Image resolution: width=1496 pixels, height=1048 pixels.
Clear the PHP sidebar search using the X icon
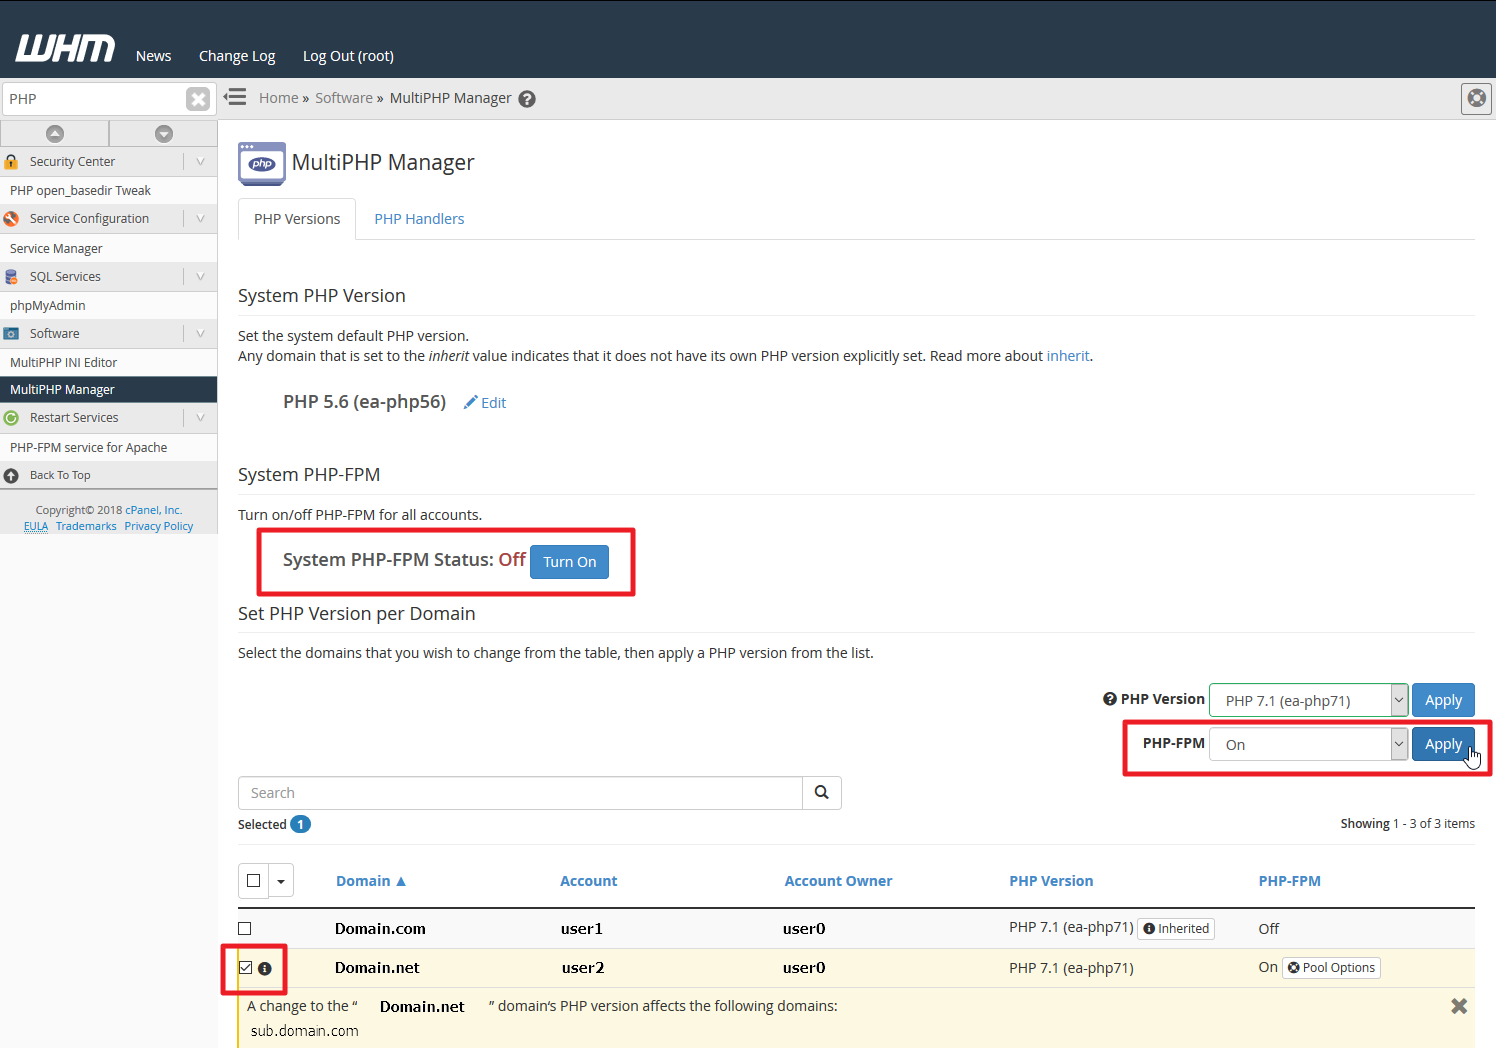tap(197, 98)
